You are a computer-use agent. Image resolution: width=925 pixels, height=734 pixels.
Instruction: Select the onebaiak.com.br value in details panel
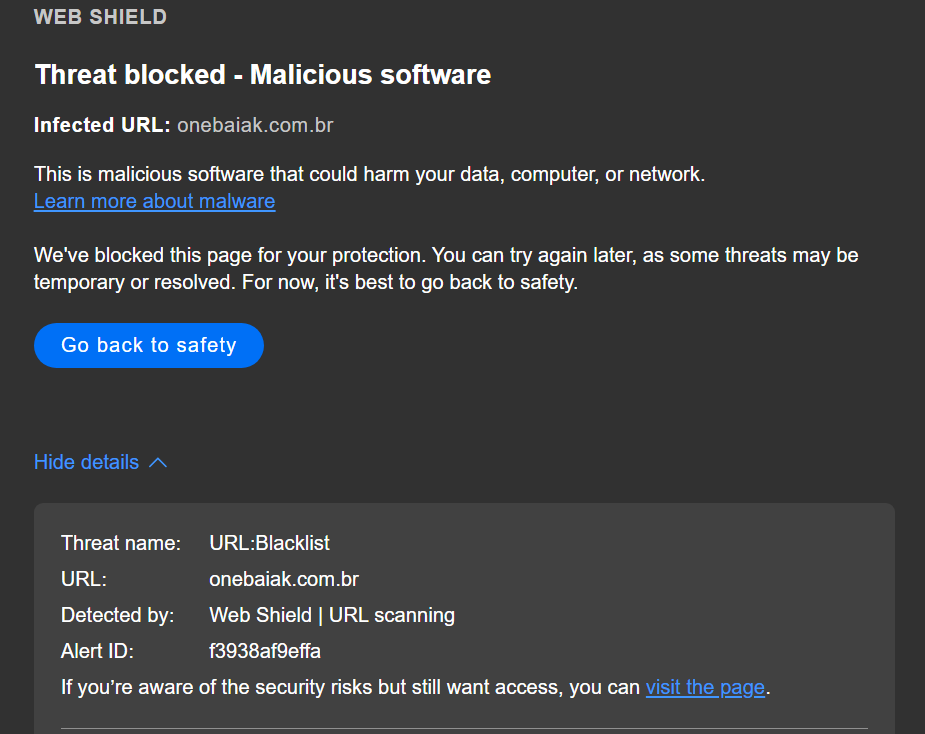pos(283,579)
